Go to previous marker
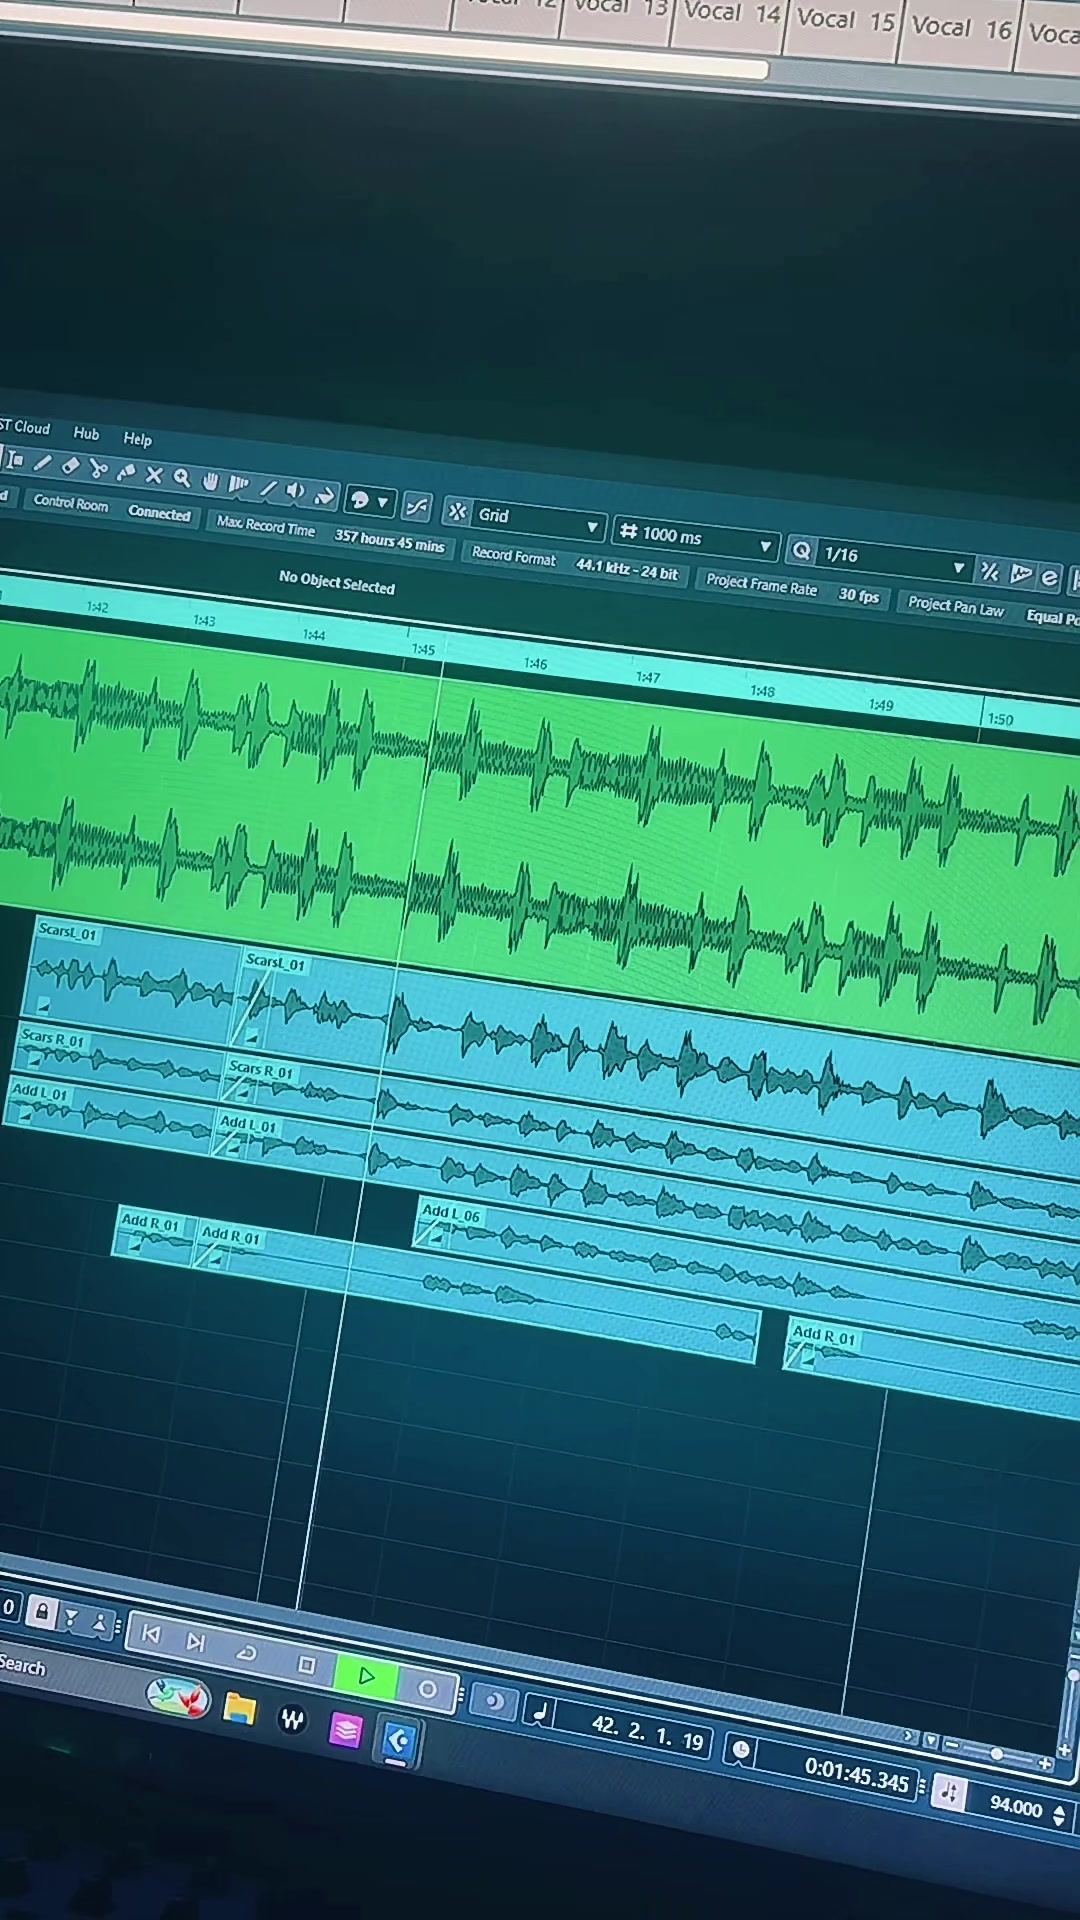 point(151,1634)
